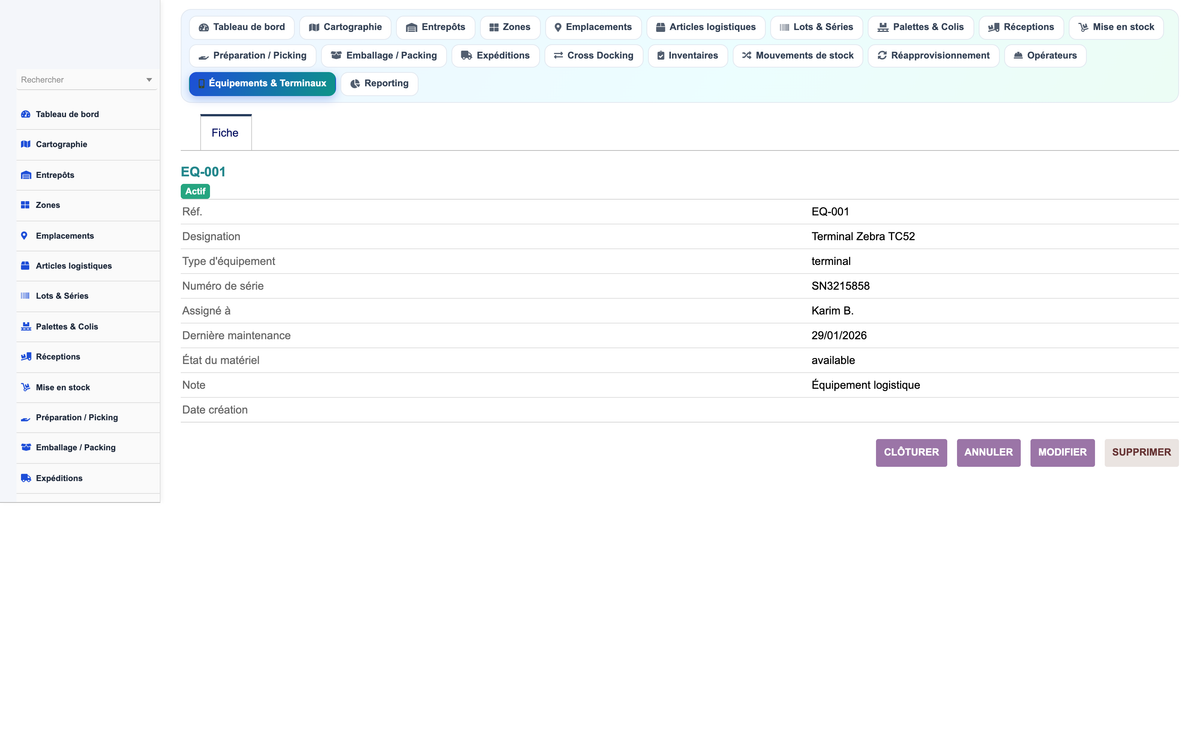Click the Emplacements pin icon in sidebar
The image size is (1200, 743).
25,236
